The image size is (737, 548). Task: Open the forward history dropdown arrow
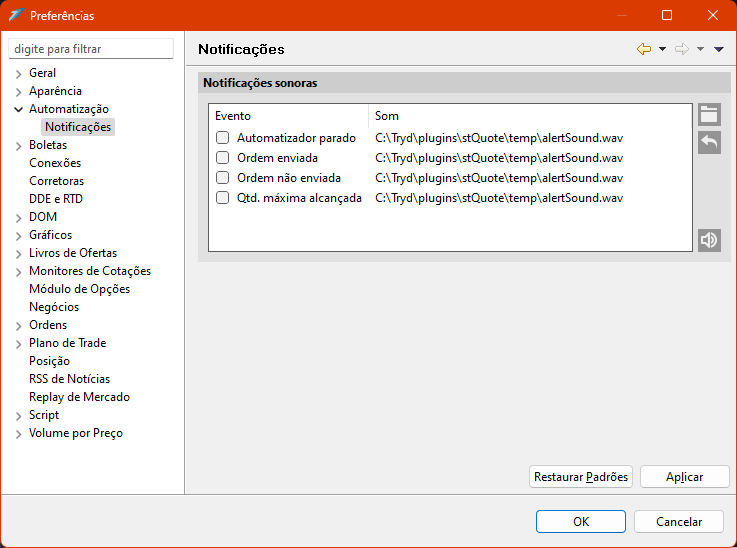coord(700,49)
